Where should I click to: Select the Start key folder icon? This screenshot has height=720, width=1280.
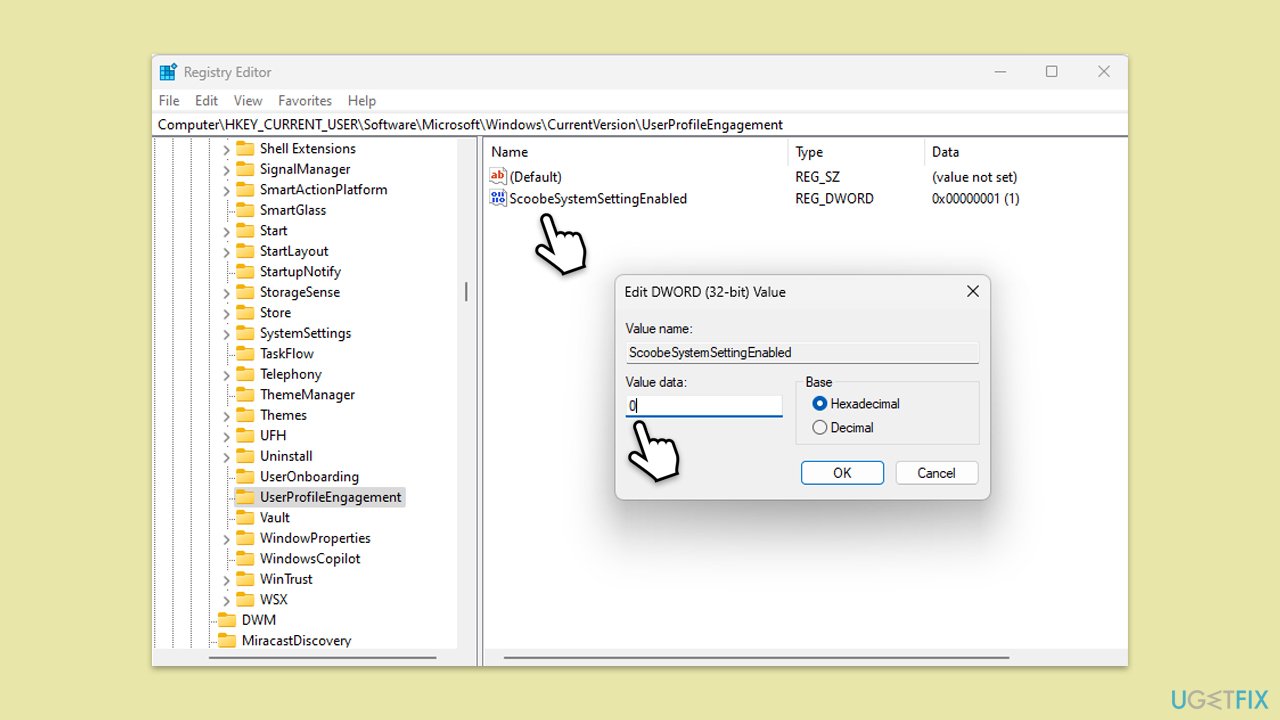tap(245, 230)
